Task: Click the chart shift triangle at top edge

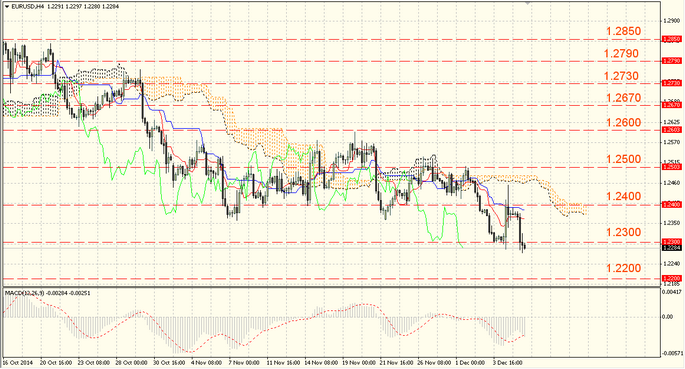Action: (528, 3)
